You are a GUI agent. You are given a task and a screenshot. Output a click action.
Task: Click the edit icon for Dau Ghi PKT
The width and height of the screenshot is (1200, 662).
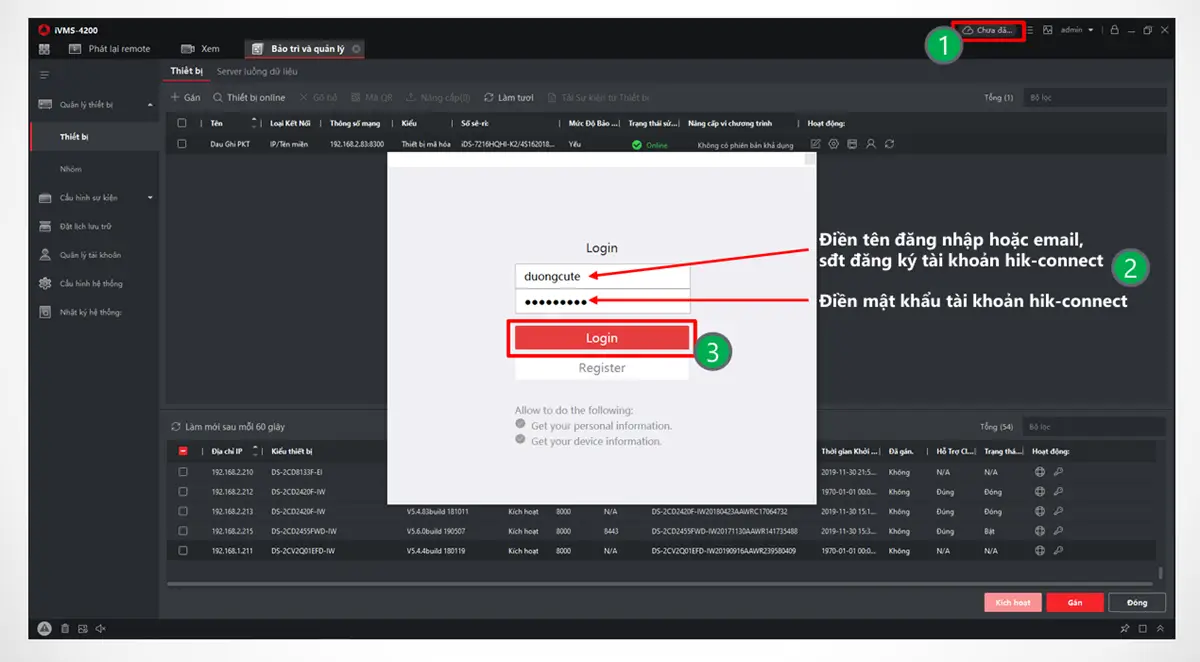pyautogui.click(x=815, y=144)
